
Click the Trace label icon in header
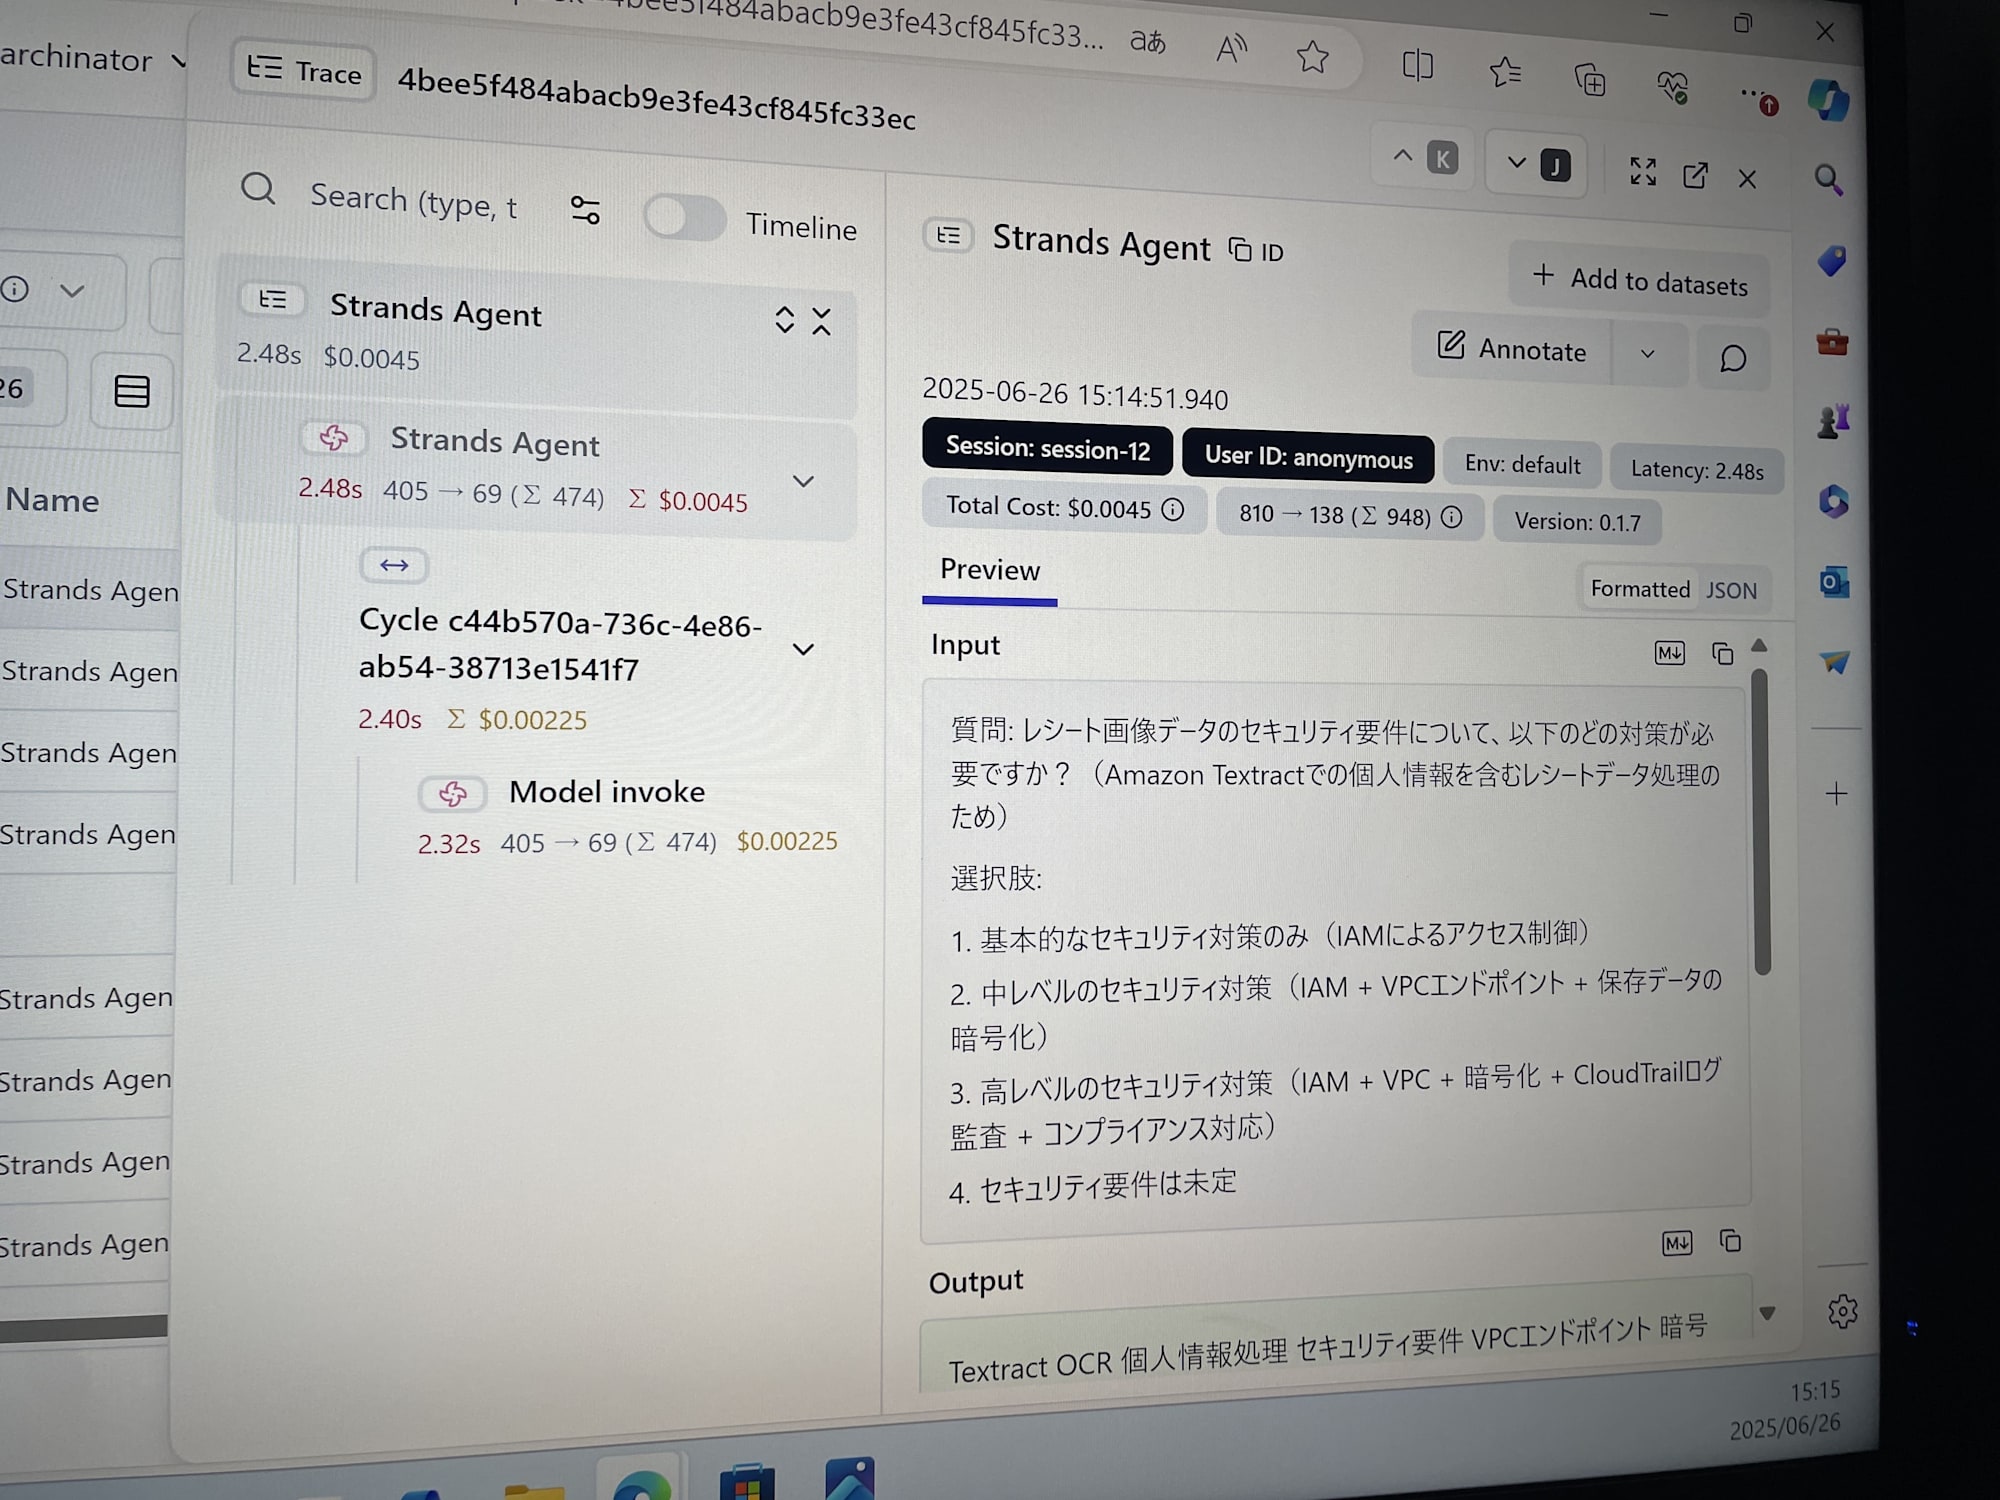[305, 71]
